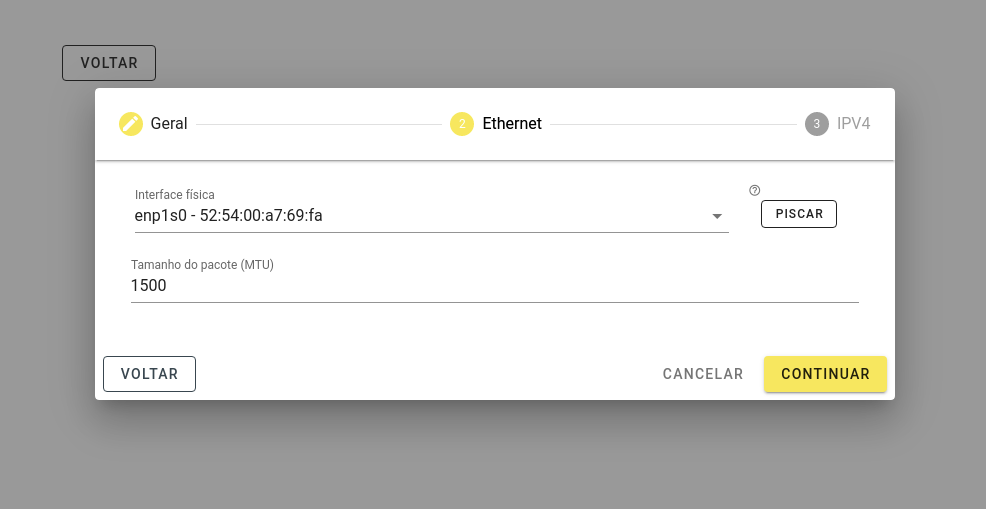
Task: Click the help question mark icon
Action: click(755, 191)
